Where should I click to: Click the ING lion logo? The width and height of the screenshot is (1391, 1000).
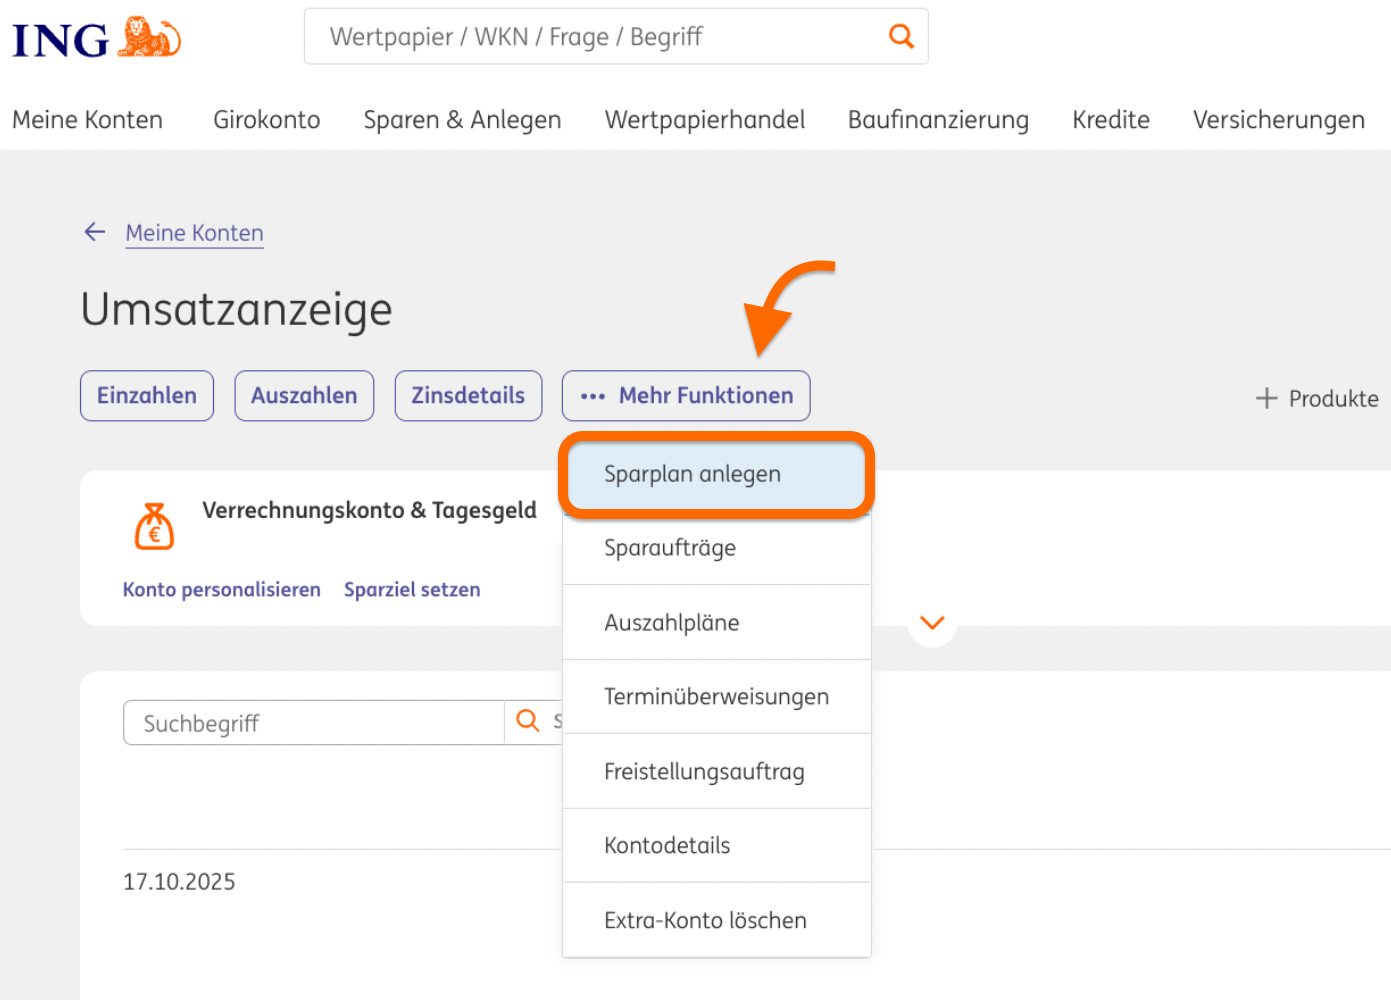(x=149, y=38)
